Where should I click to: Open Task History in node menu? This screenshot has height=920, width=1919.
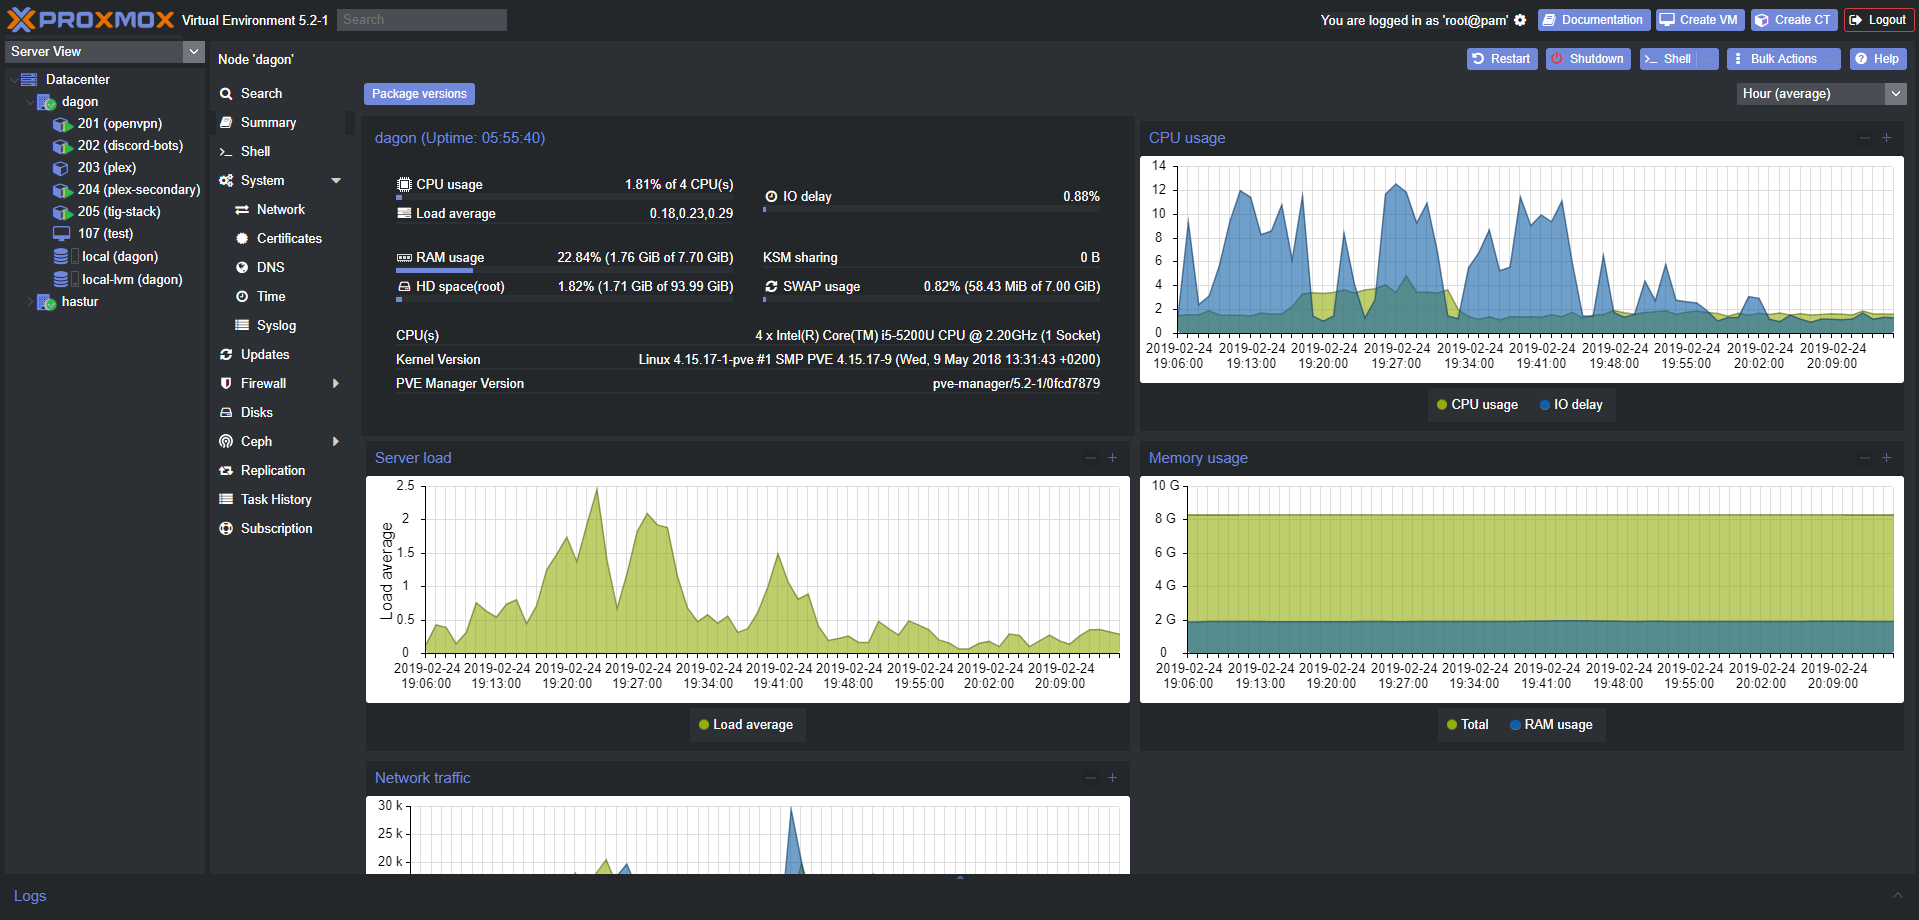pos(276,500)
